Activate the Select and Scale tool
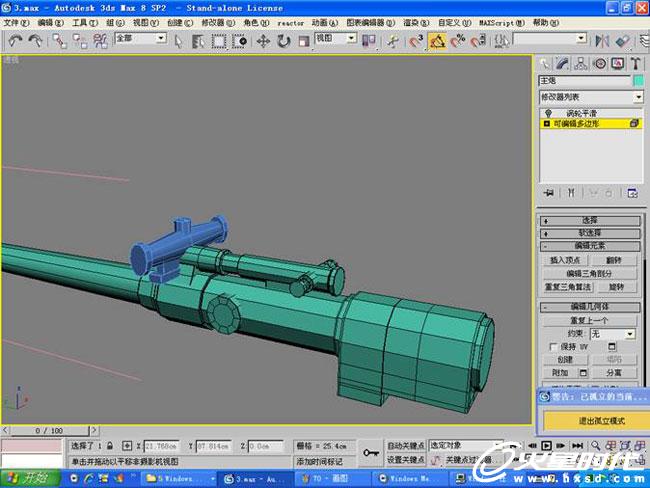650x488 pixels. (x=304, y=41)
